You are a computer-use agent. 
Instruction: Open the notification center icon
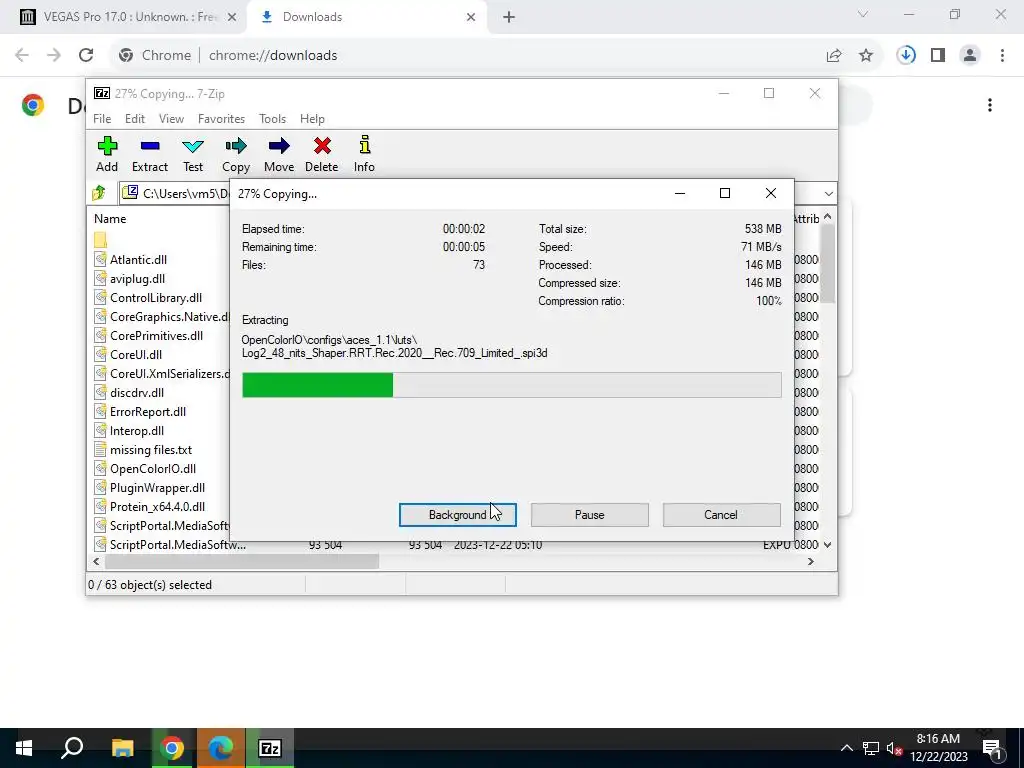pos(992,748)
